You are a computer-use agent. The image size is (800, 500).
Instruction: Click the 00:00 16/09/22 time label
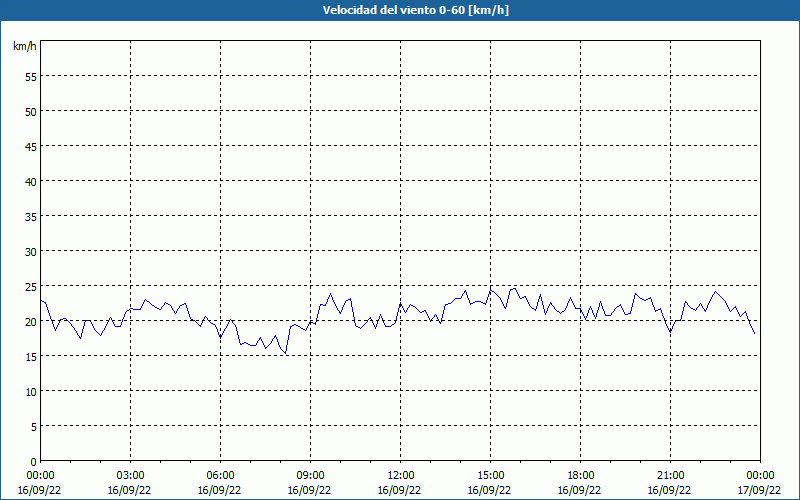coord(40,483)
